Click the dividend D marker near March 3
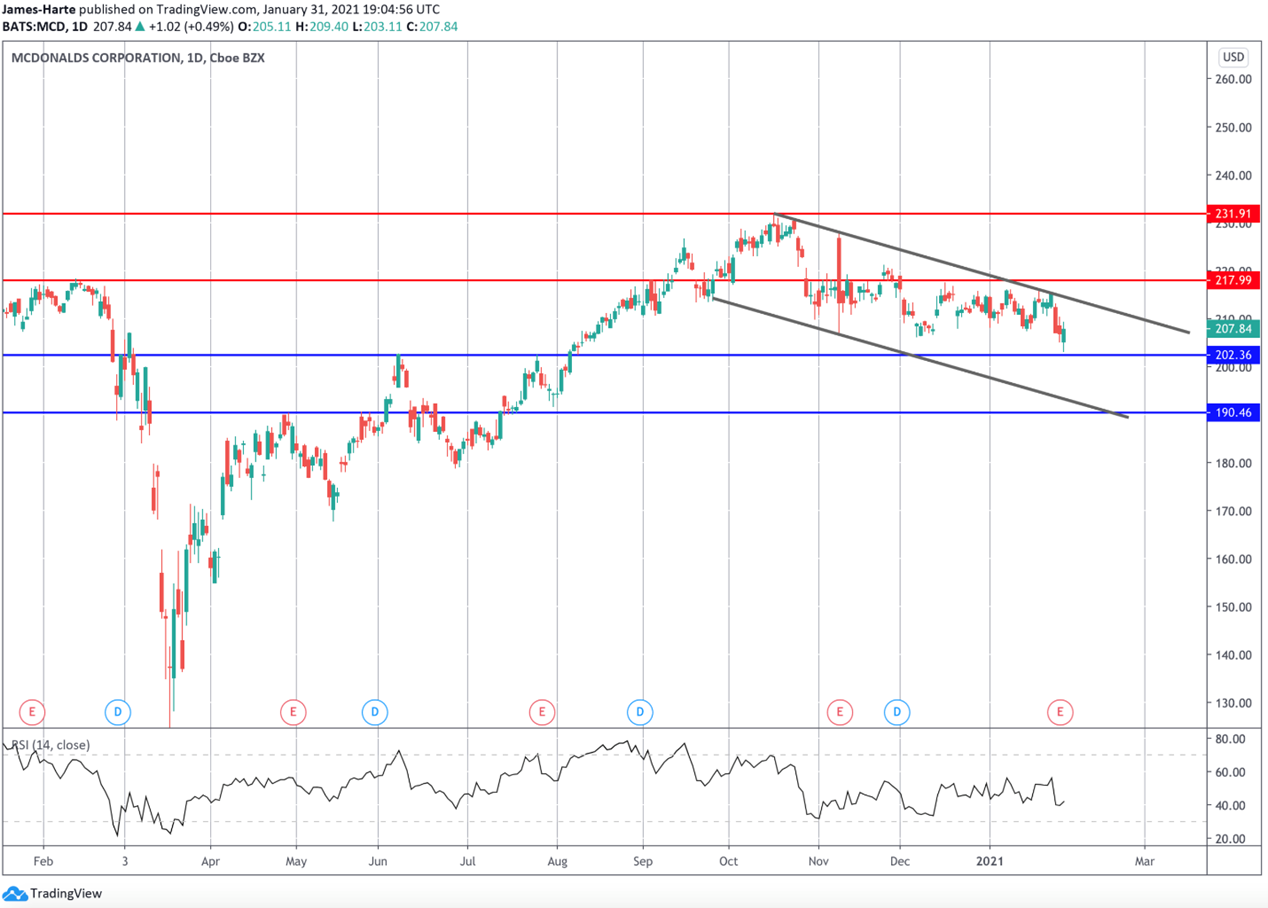This screenshot has height=908, width=1268. (x=118, y=712)
